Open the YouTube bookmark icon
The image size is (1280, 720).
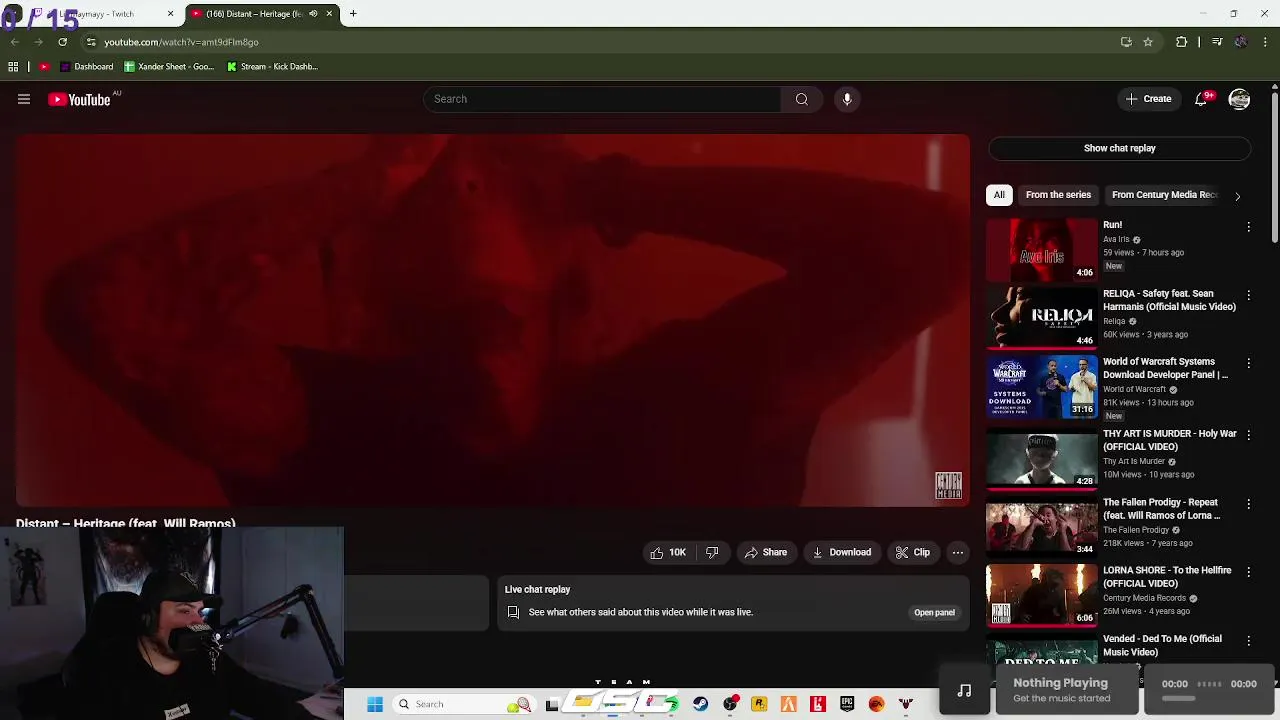point(44,67)
